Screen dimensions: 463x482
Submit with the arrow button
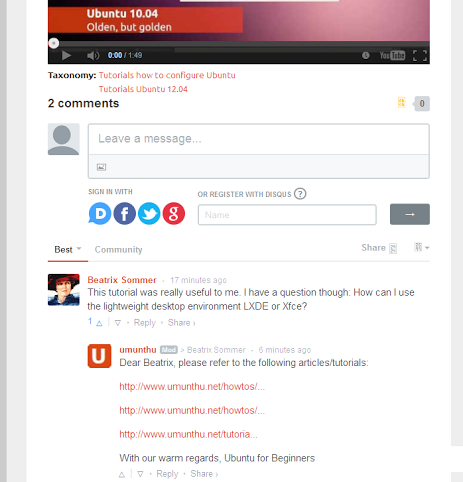pos(410,214)
